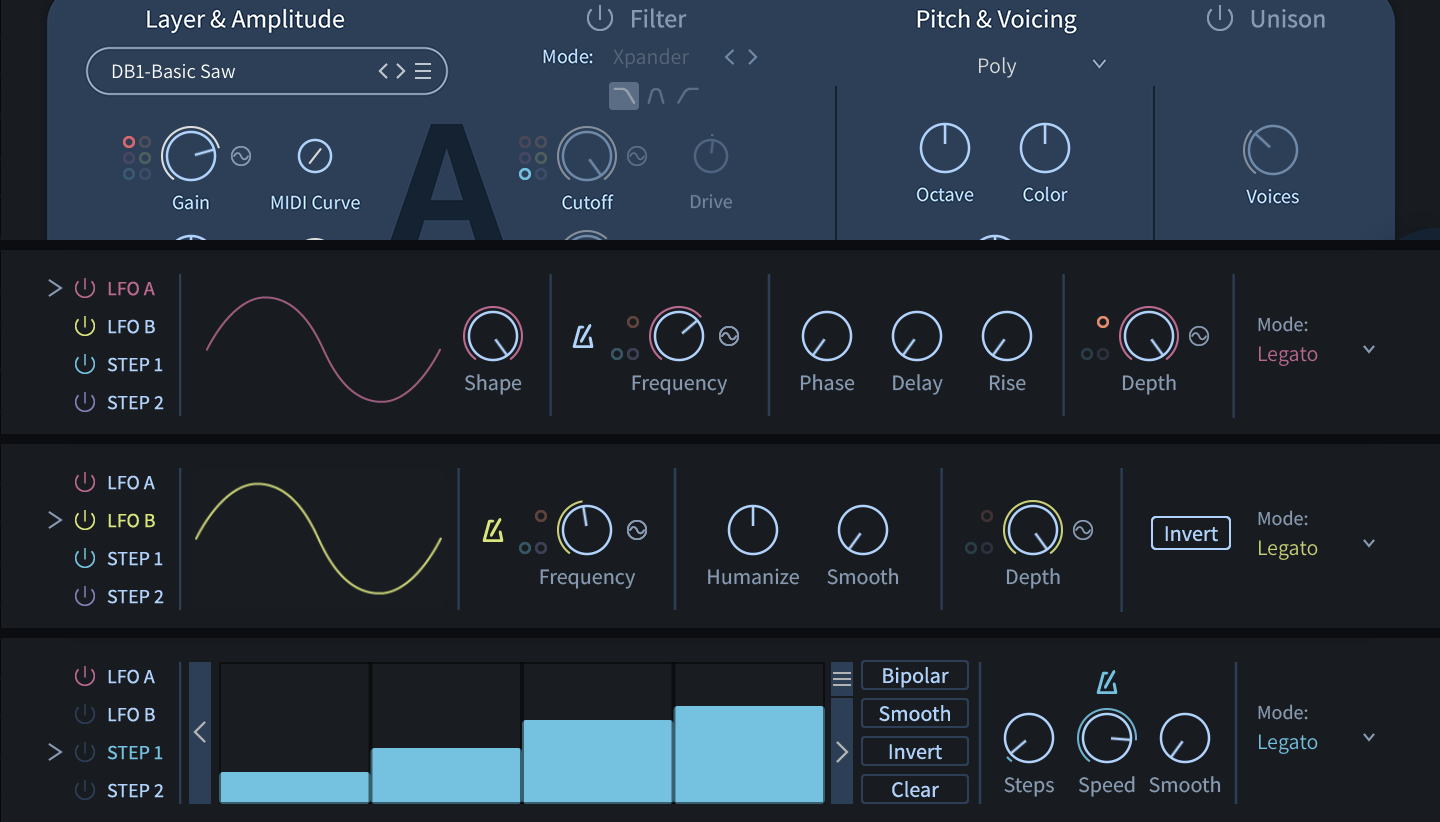Select LFO B tab in third panel

[131, 715]
